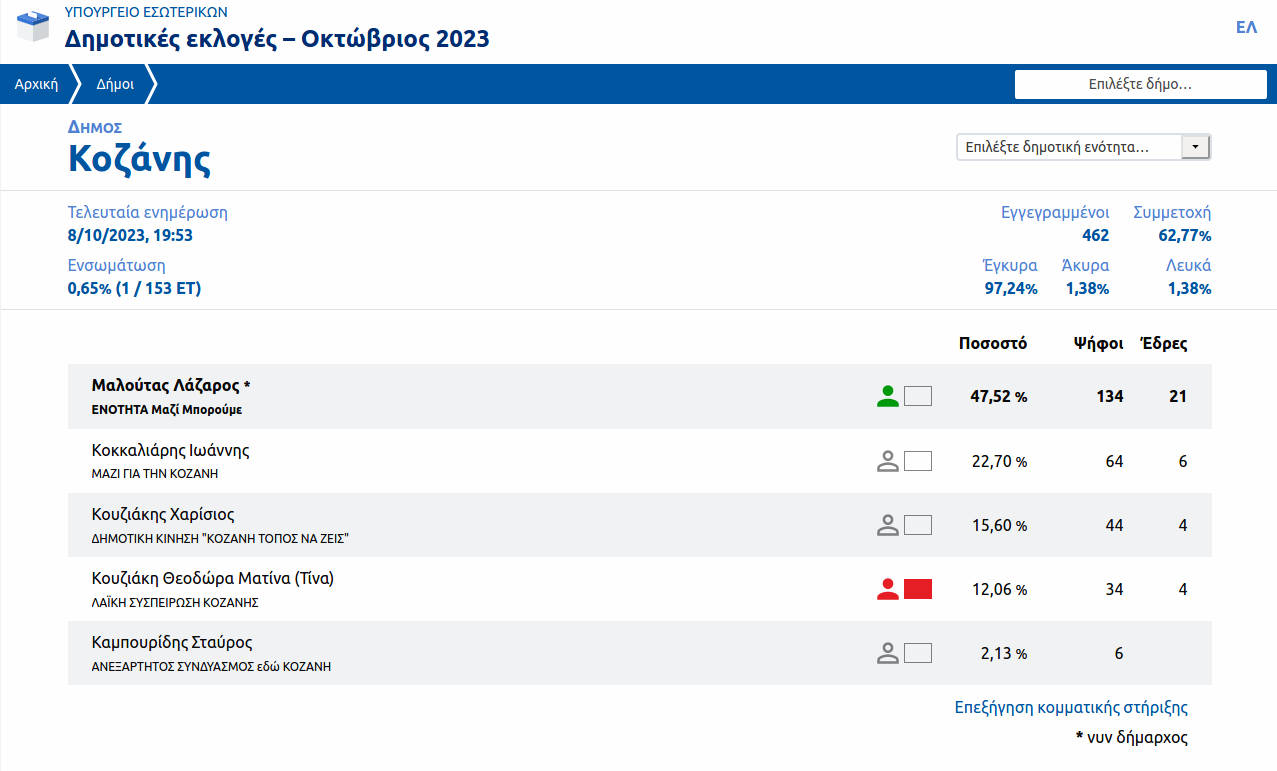
Task: Click gray person icon for Καμπουρίδης Σταύρος
Action: pyautogui.click(x=887, y=653)
